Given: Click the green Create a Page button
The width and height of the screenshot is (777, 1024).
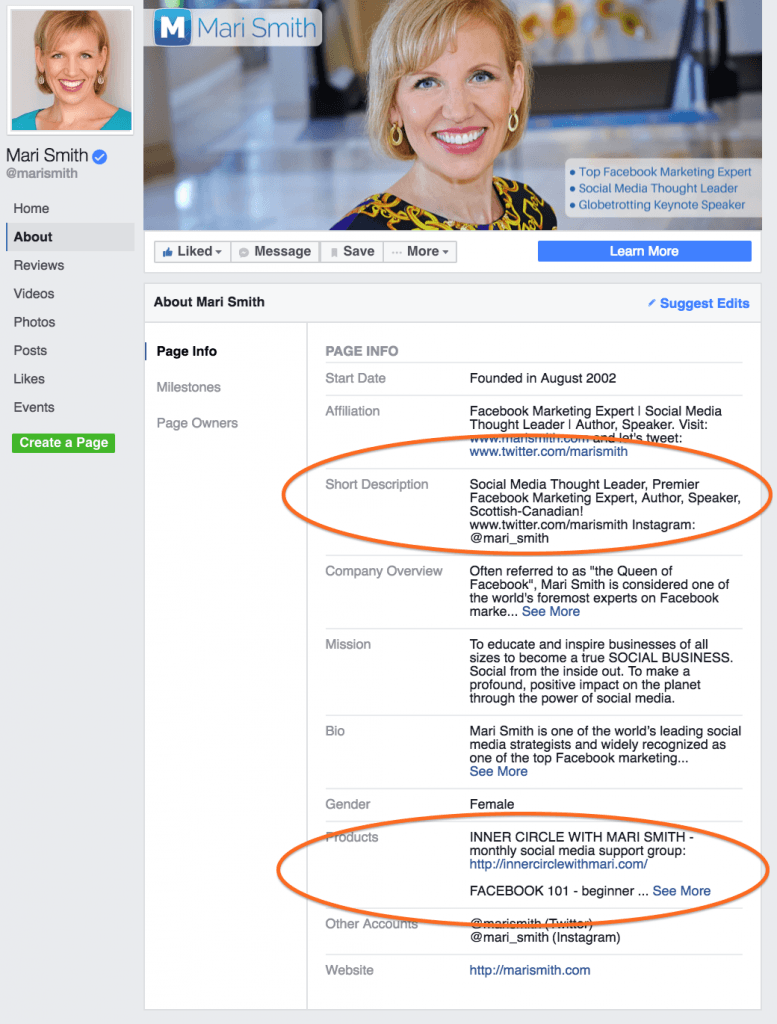Looking at the screenshot, I should coord(63,443).
